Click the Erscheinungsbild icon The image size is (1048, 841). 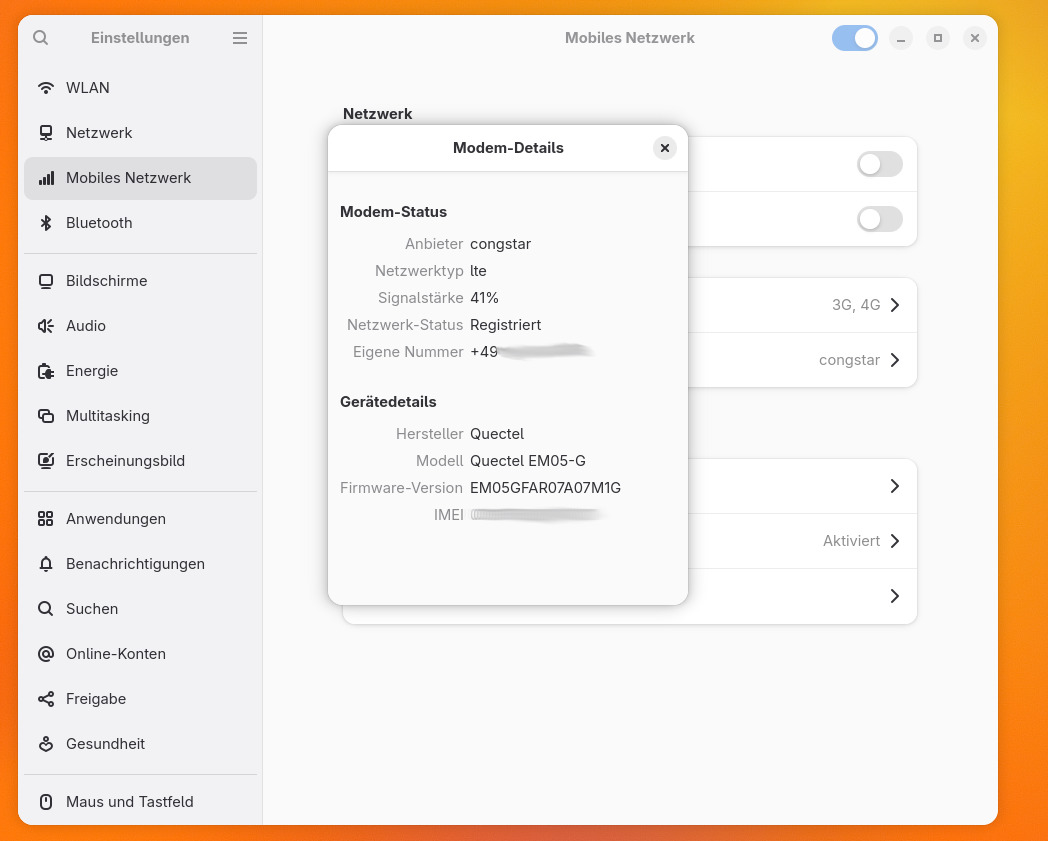pos(45,461)
